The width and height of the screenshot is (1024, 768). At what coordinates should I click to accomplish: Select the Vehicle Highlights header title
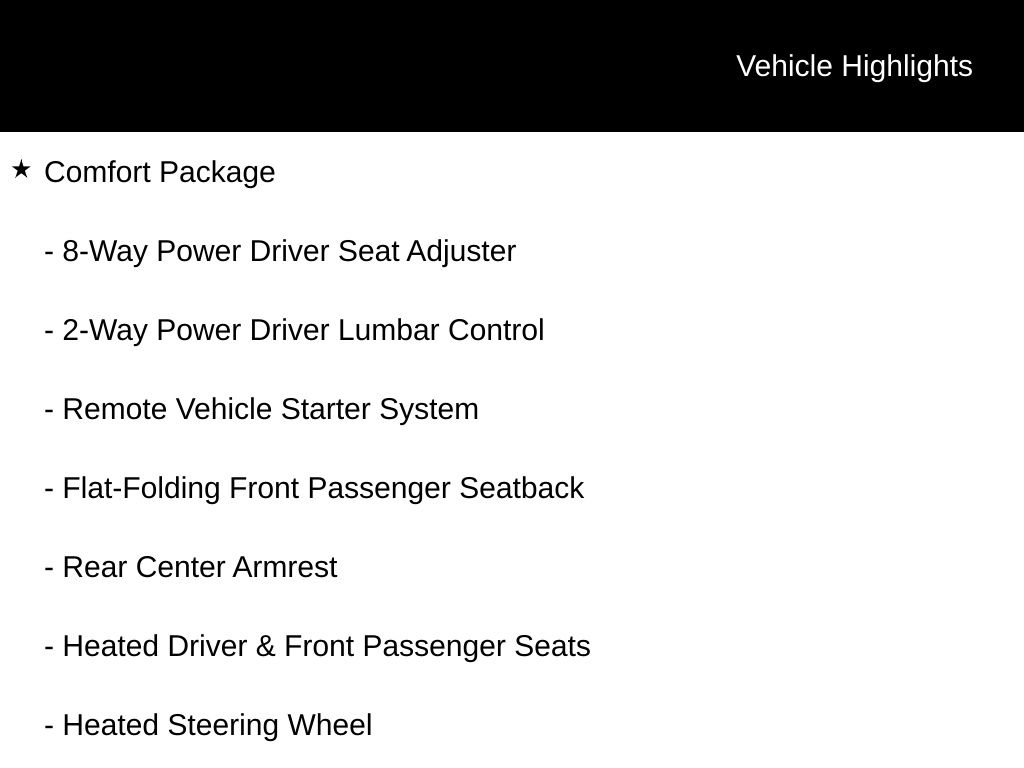tap(854, 67)
